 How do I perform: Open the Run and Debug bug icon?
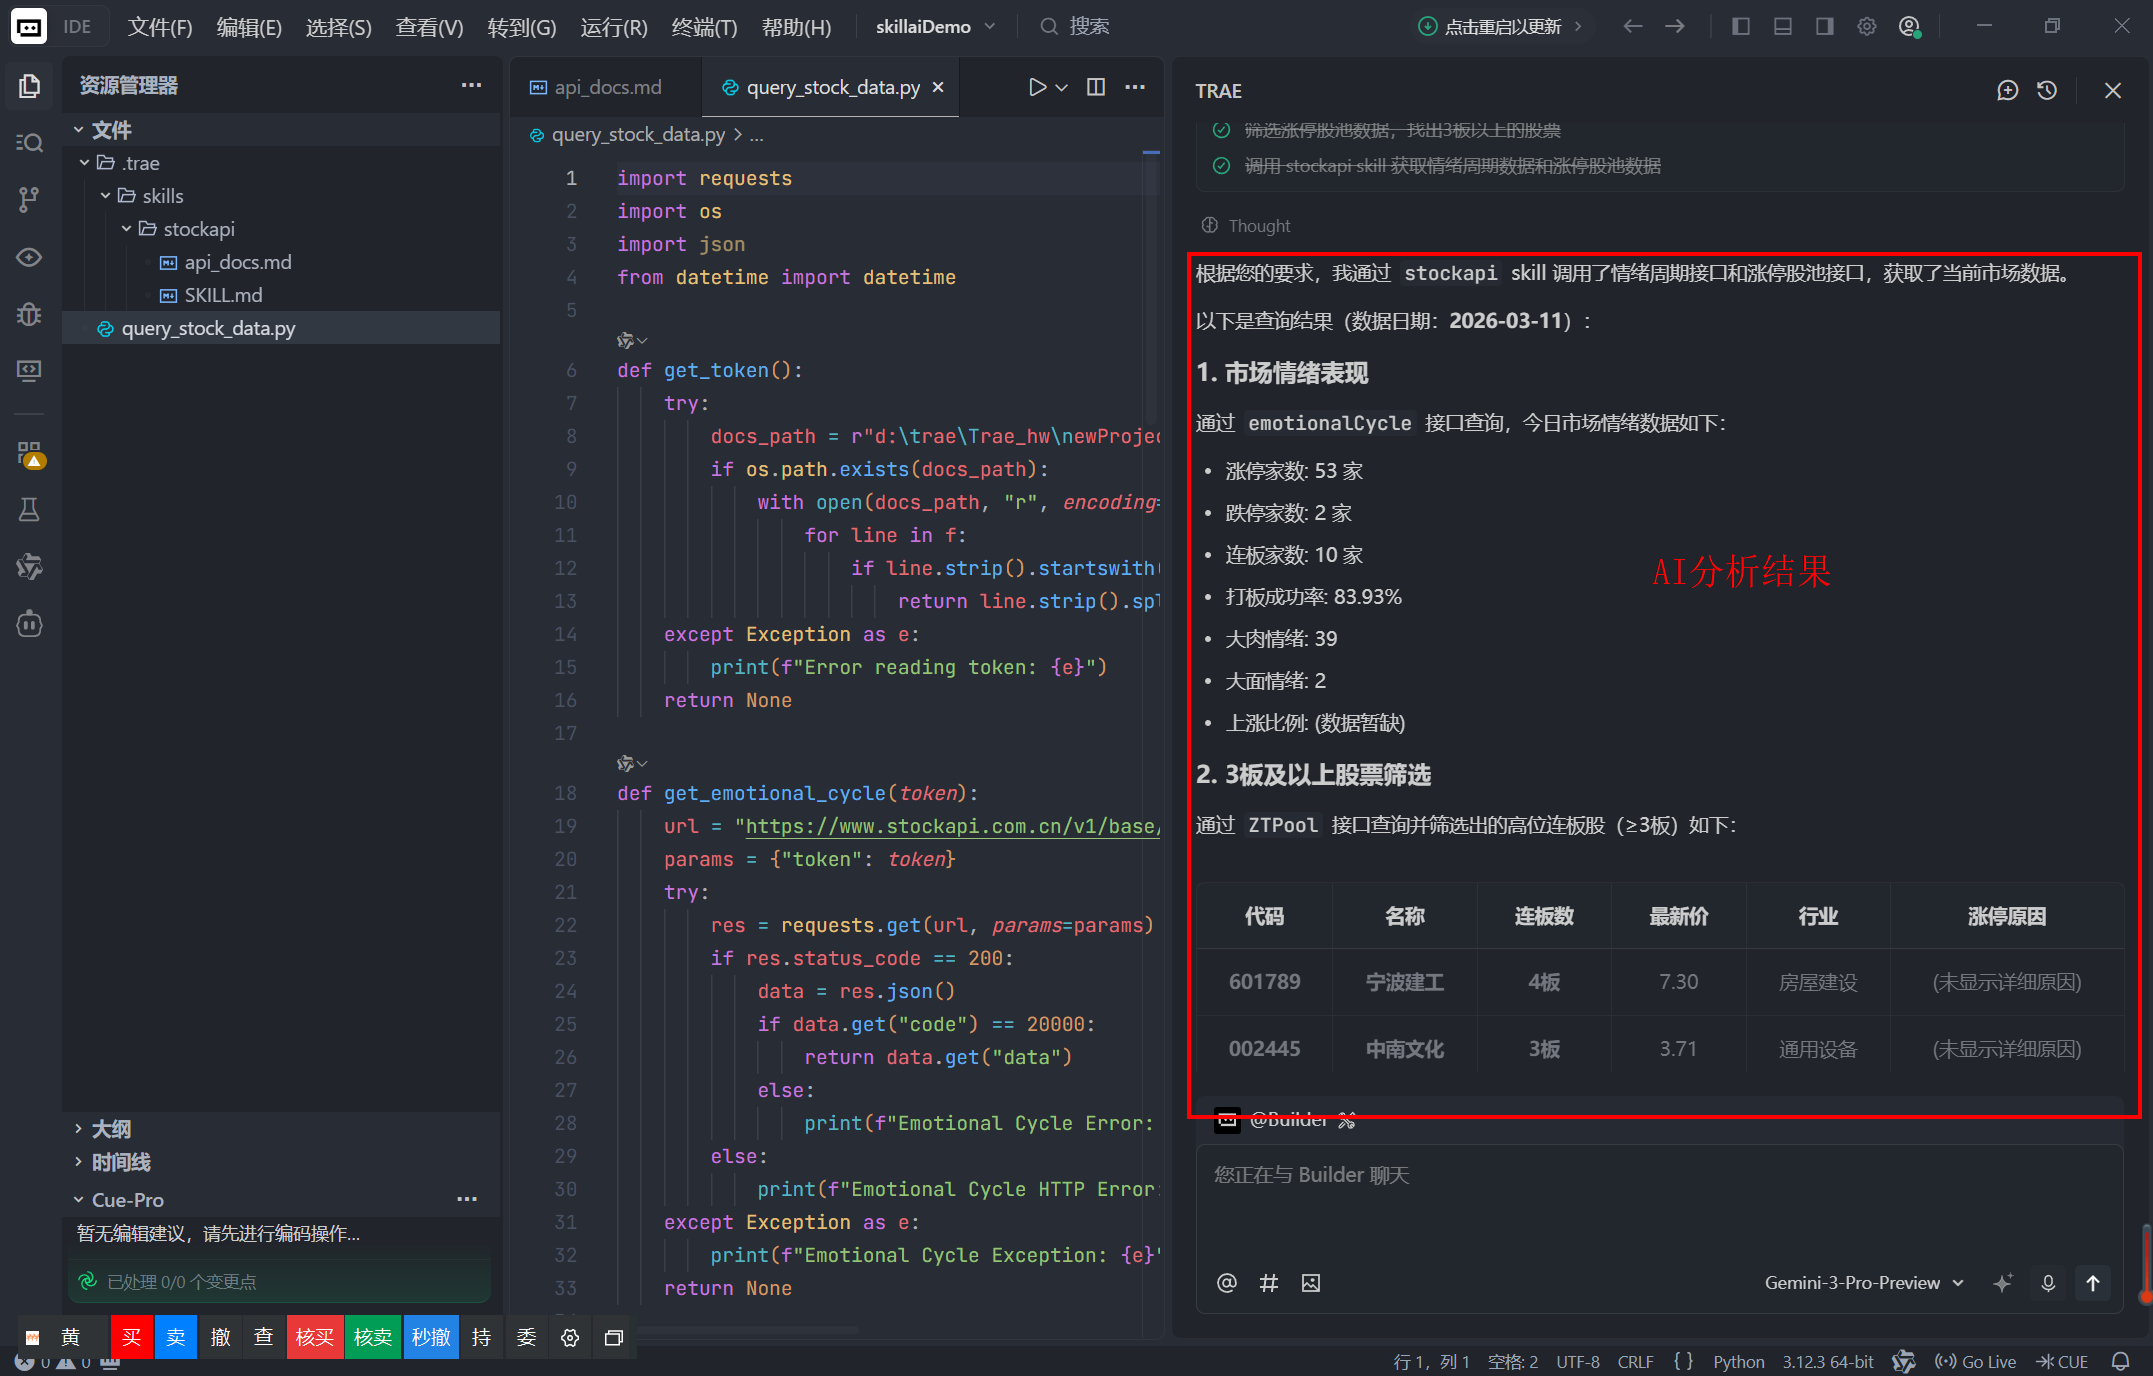coord(29,314)
